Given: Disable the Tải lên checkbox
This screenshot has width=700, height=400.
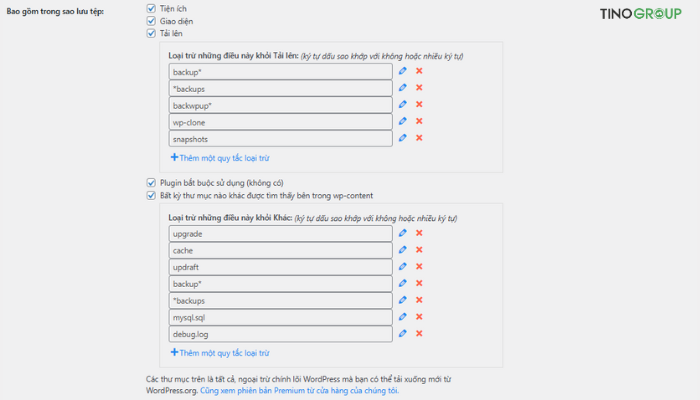Looking at the screenshot, I should pos(151,34).
